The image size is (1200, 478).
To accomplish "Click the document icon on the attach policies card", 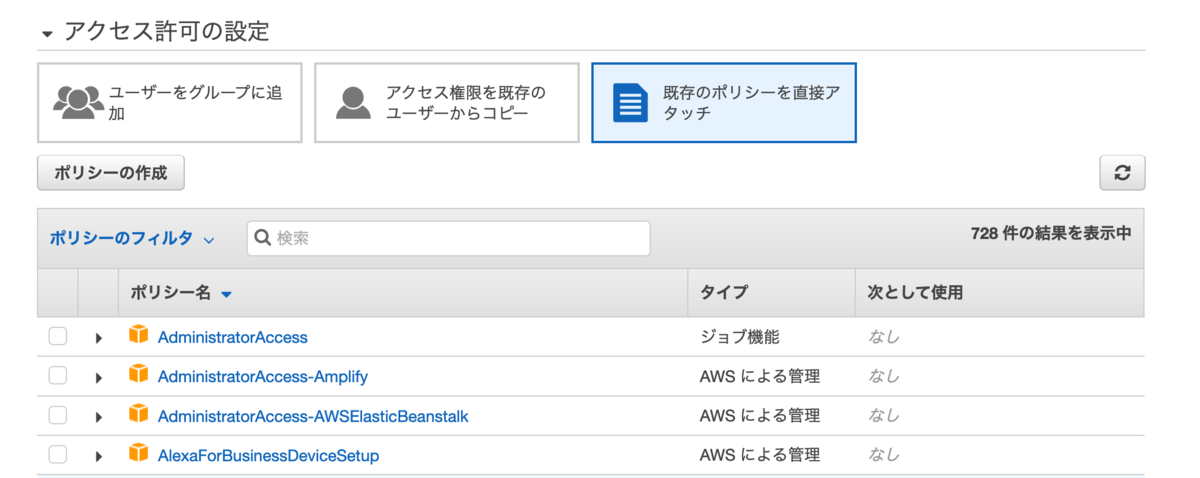I will 630,103.
